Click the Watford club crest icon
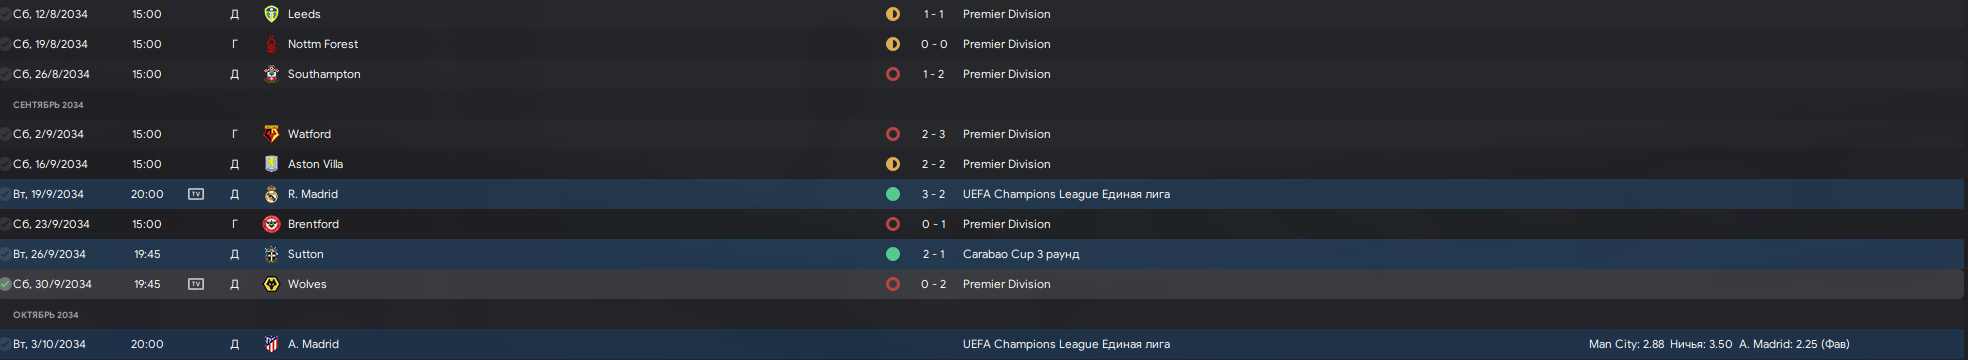This screenshot has width=1968, height=360. pos(271,134)
